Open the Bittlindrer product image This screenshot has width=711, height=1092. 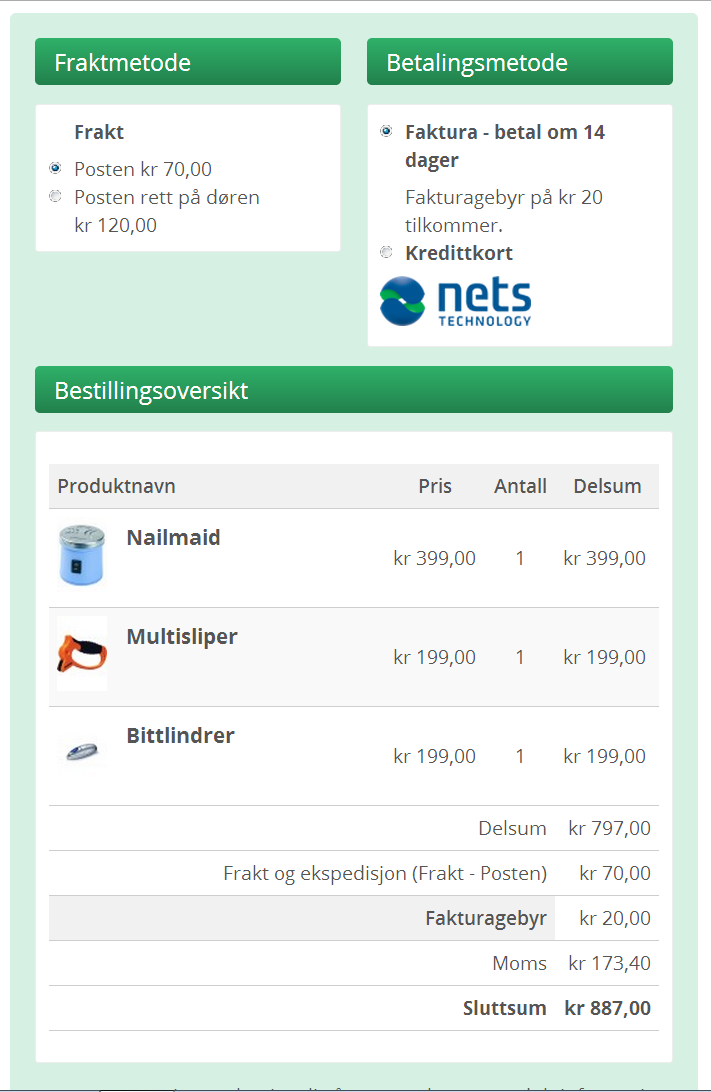pyautogui.click(x=82, y=751)
